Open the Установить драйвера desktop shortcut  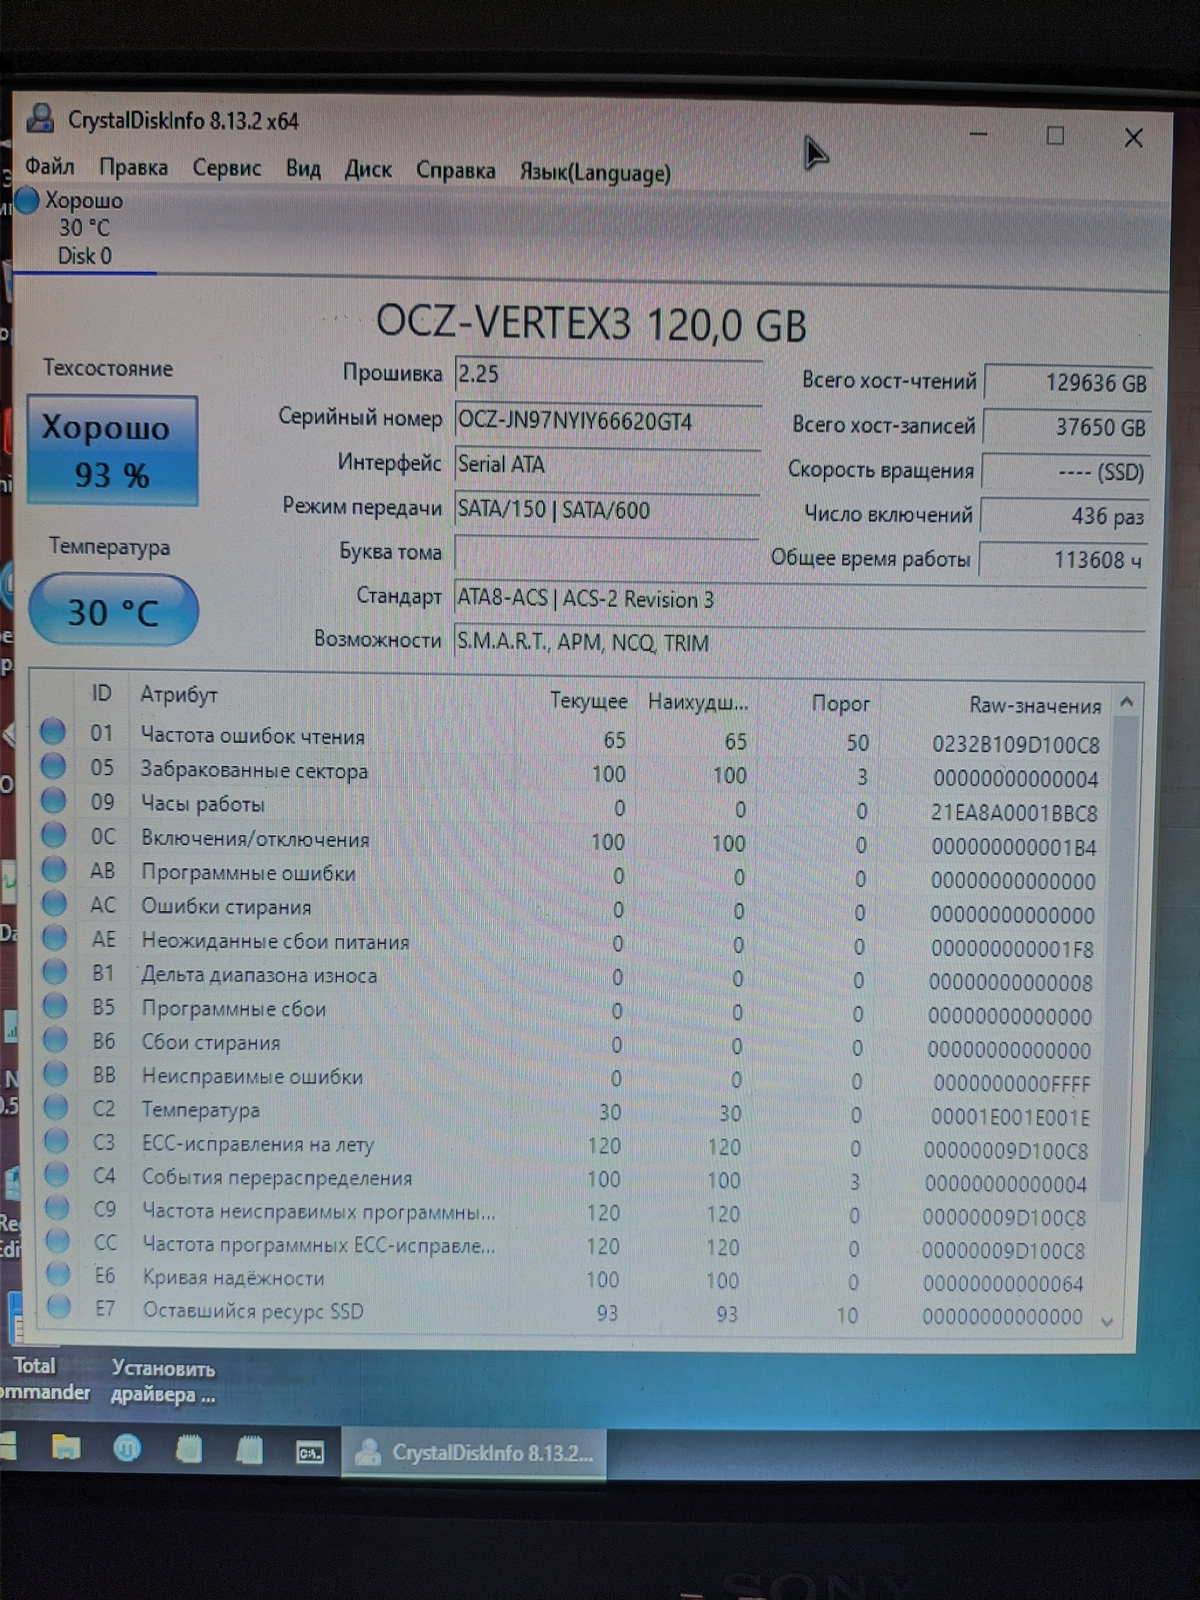163,1381
